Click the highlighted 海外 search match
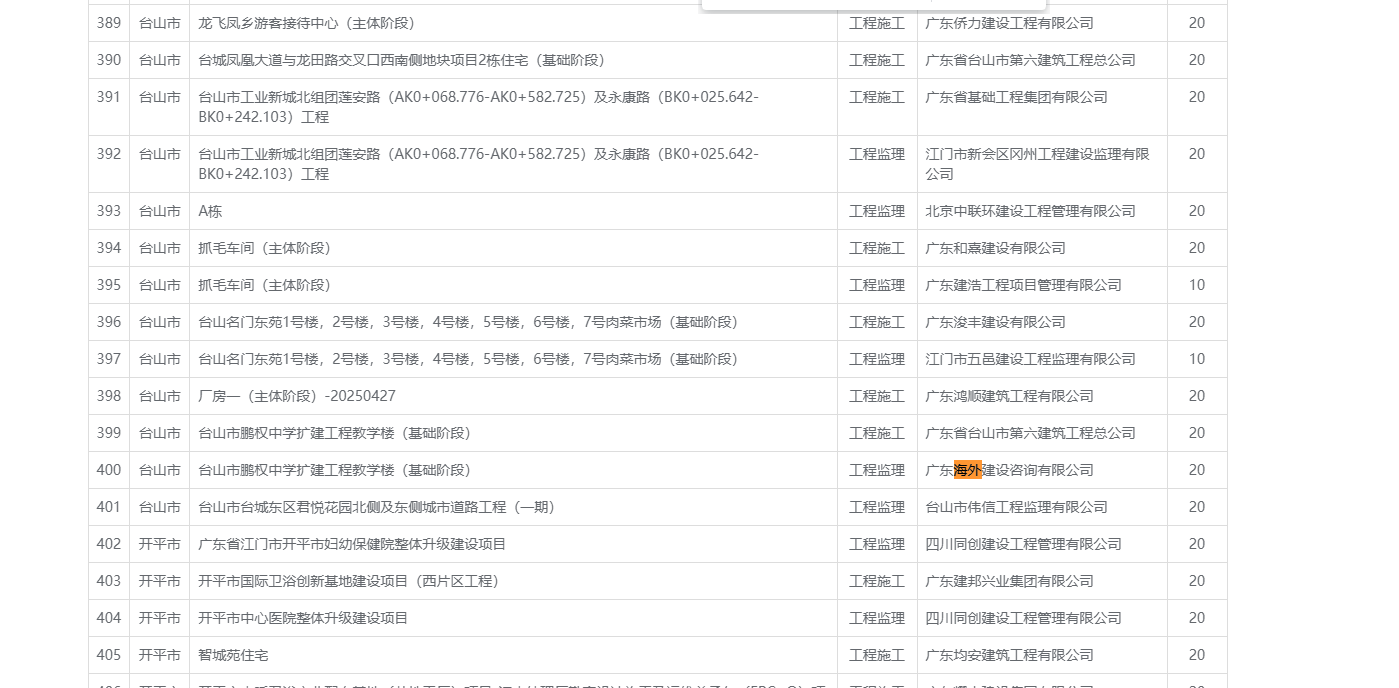1399x688 pixels. coord(967,470)
